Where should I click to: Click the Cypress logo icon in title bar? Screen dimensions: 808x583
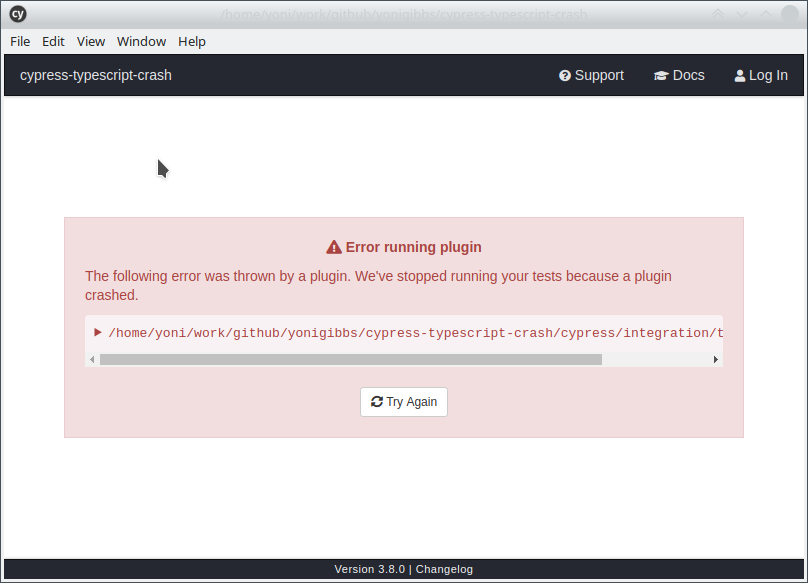(x=18, y=14)
